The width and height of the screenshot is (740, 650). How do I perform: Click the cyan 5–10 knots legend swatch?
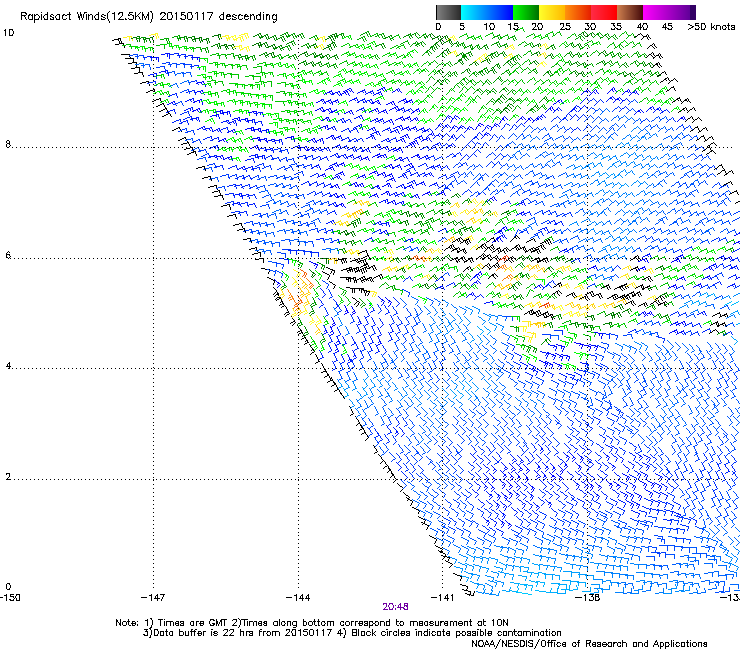[x=474, y=12]
